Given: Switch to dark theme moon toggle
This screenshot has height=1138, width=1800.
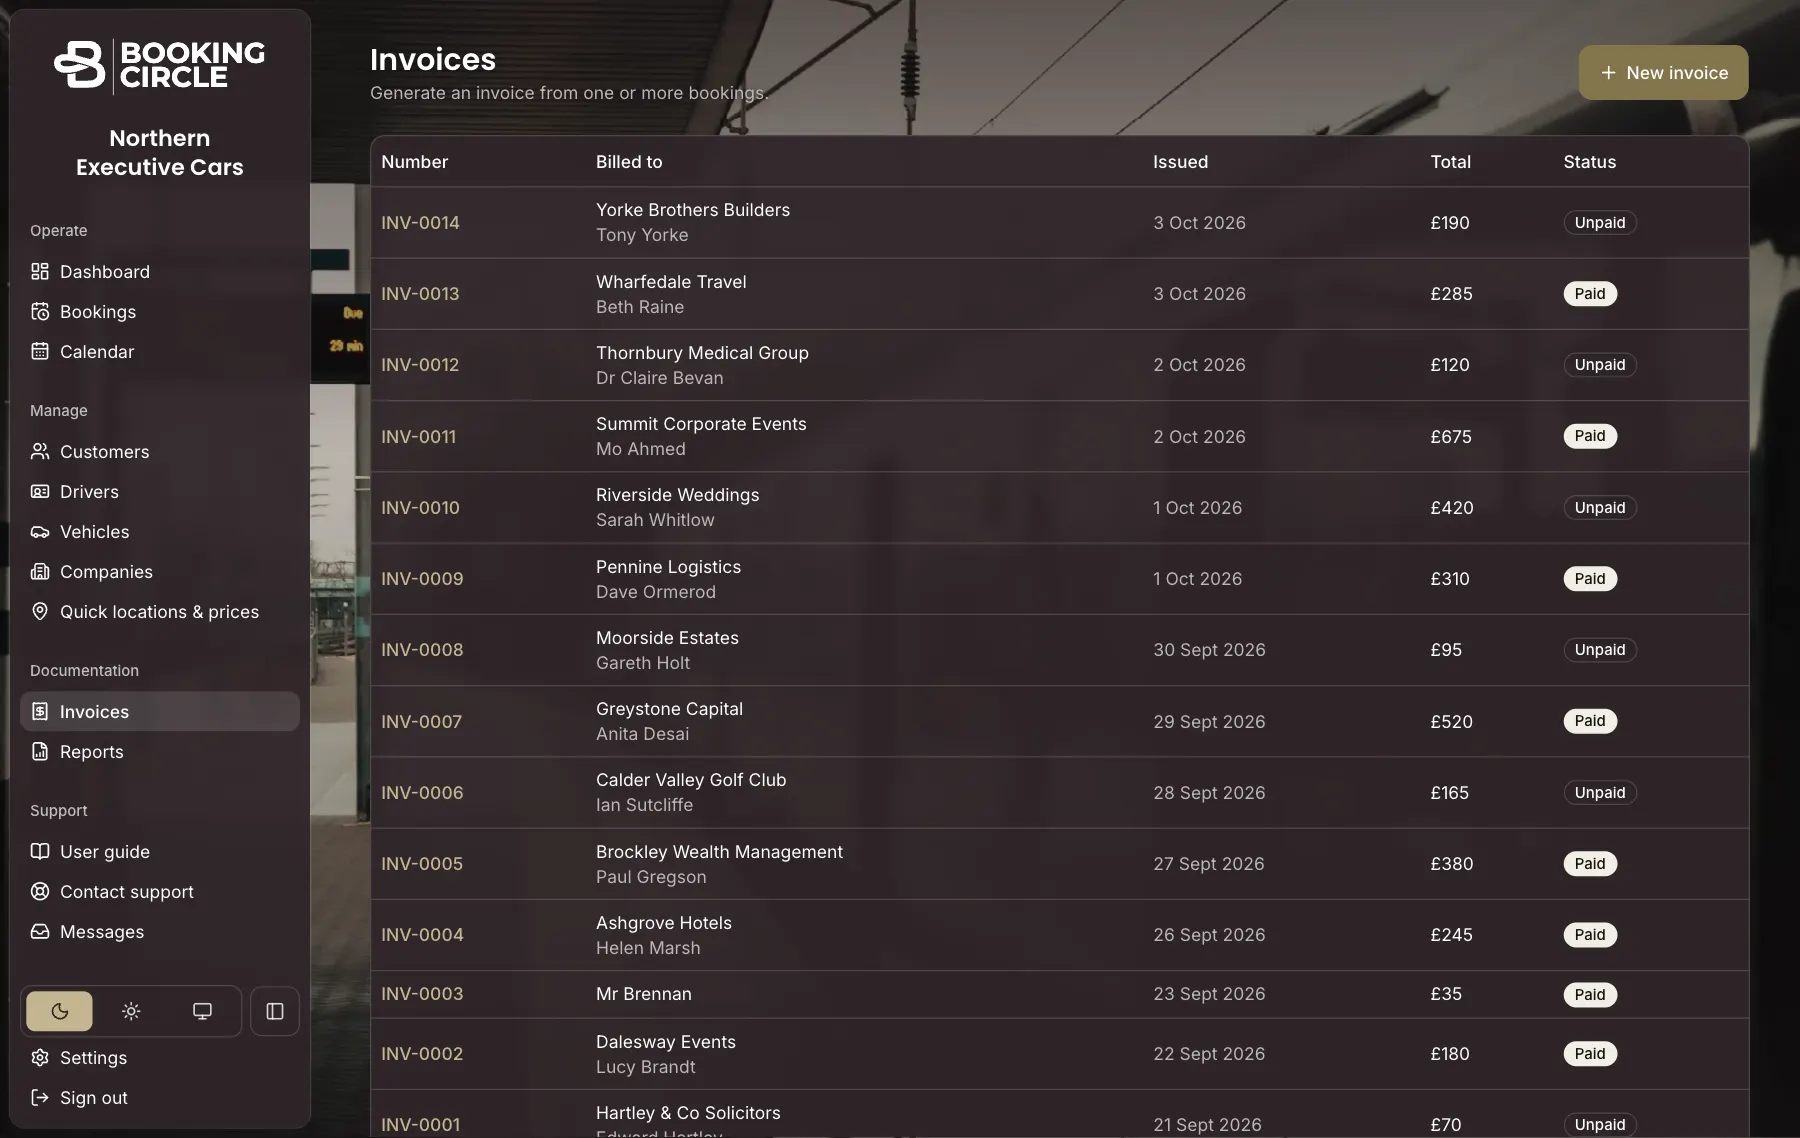Looking at the screenshot, I should tap(60, 1011).
